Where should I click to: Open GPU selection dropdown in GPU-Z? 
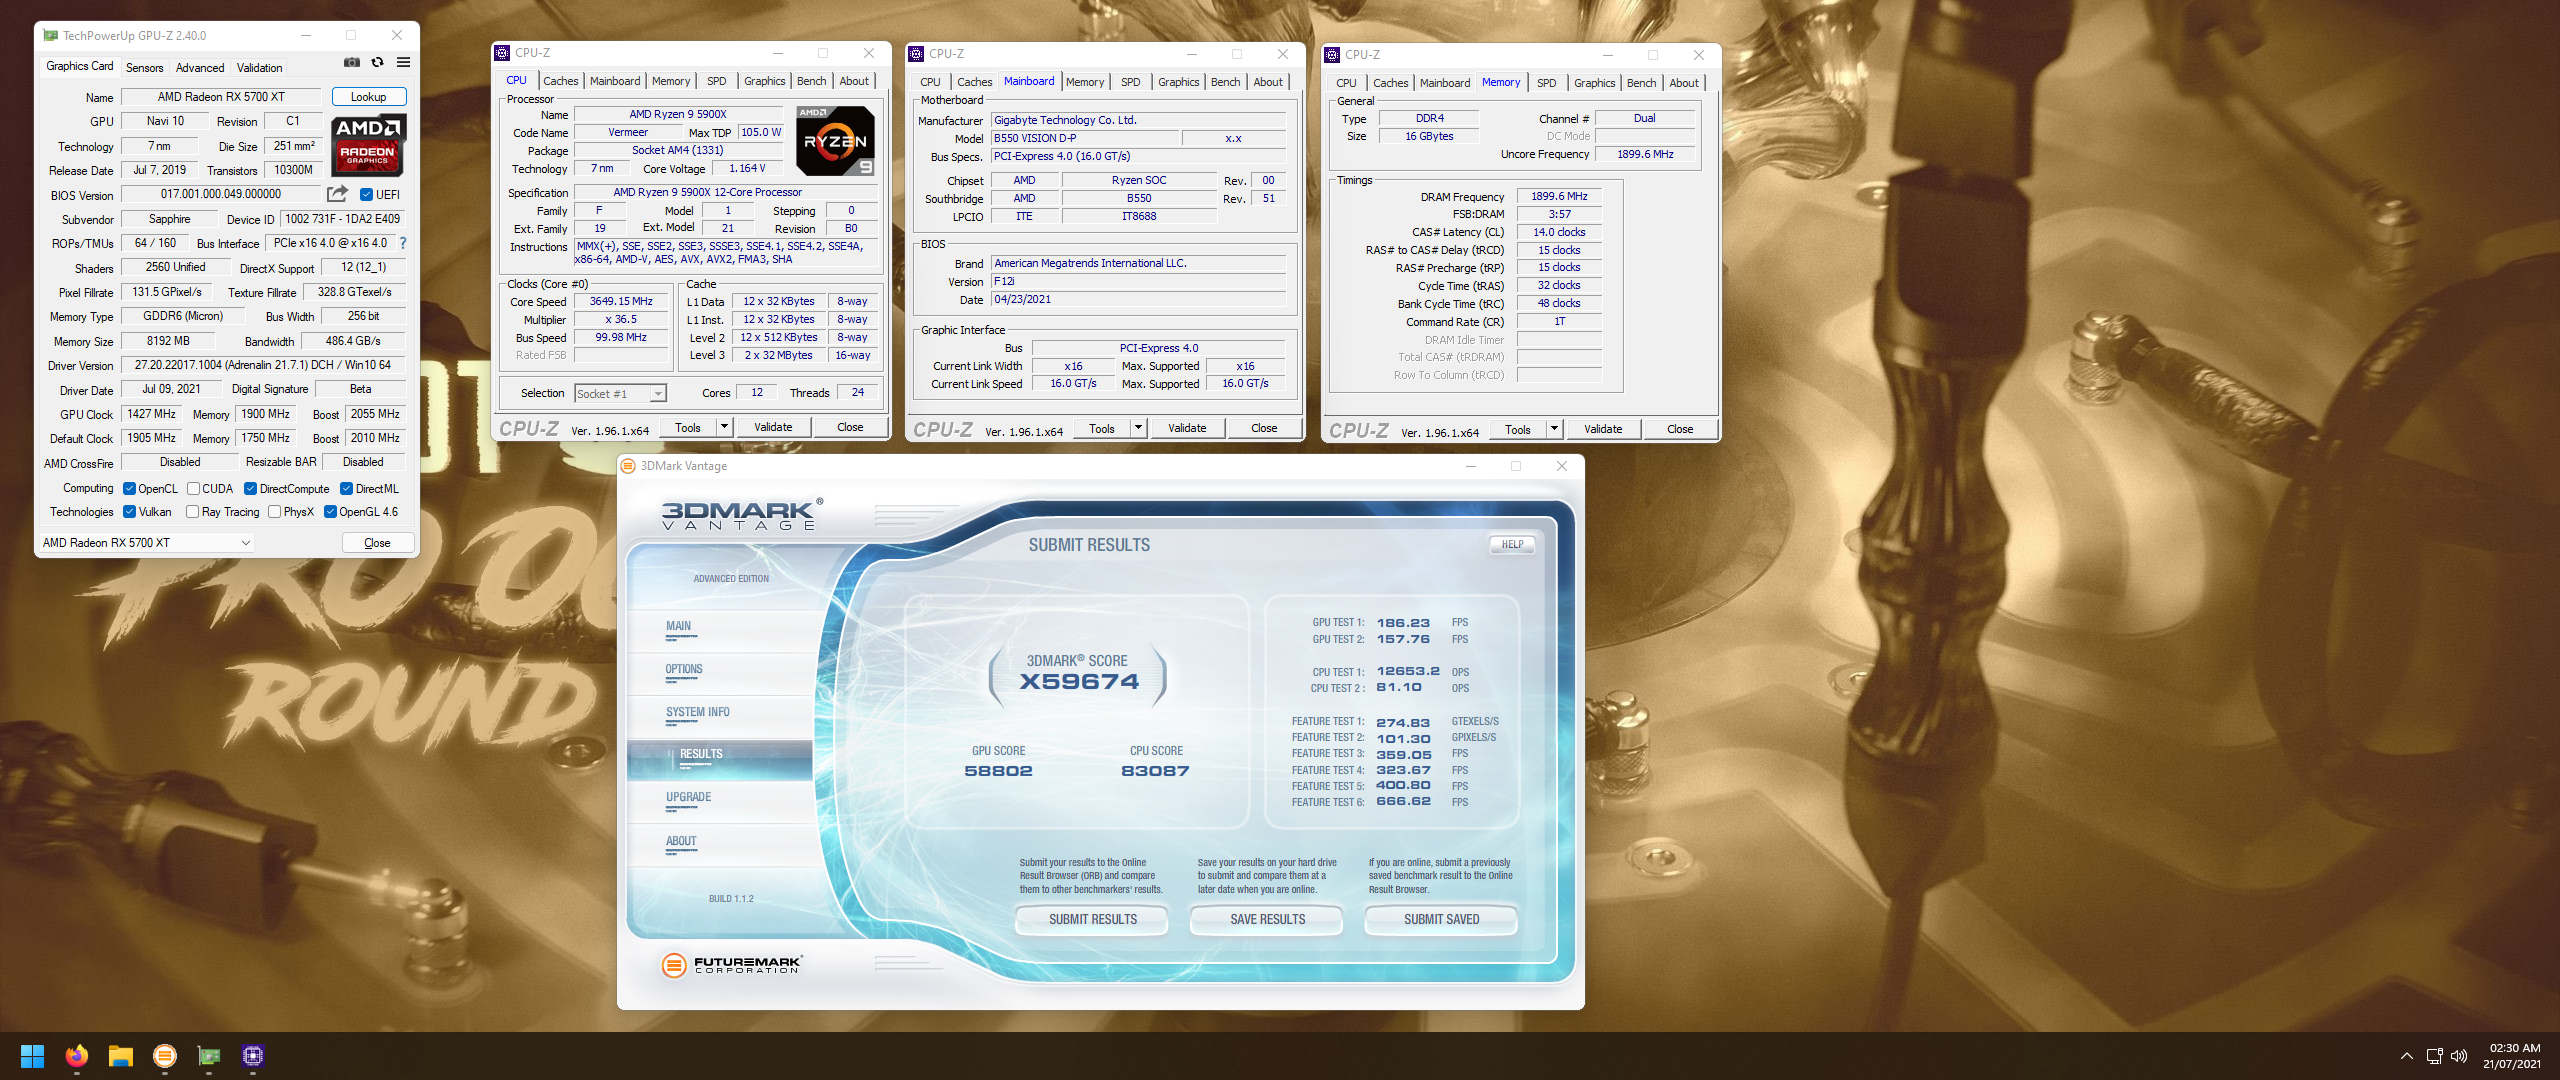[146, 543]
